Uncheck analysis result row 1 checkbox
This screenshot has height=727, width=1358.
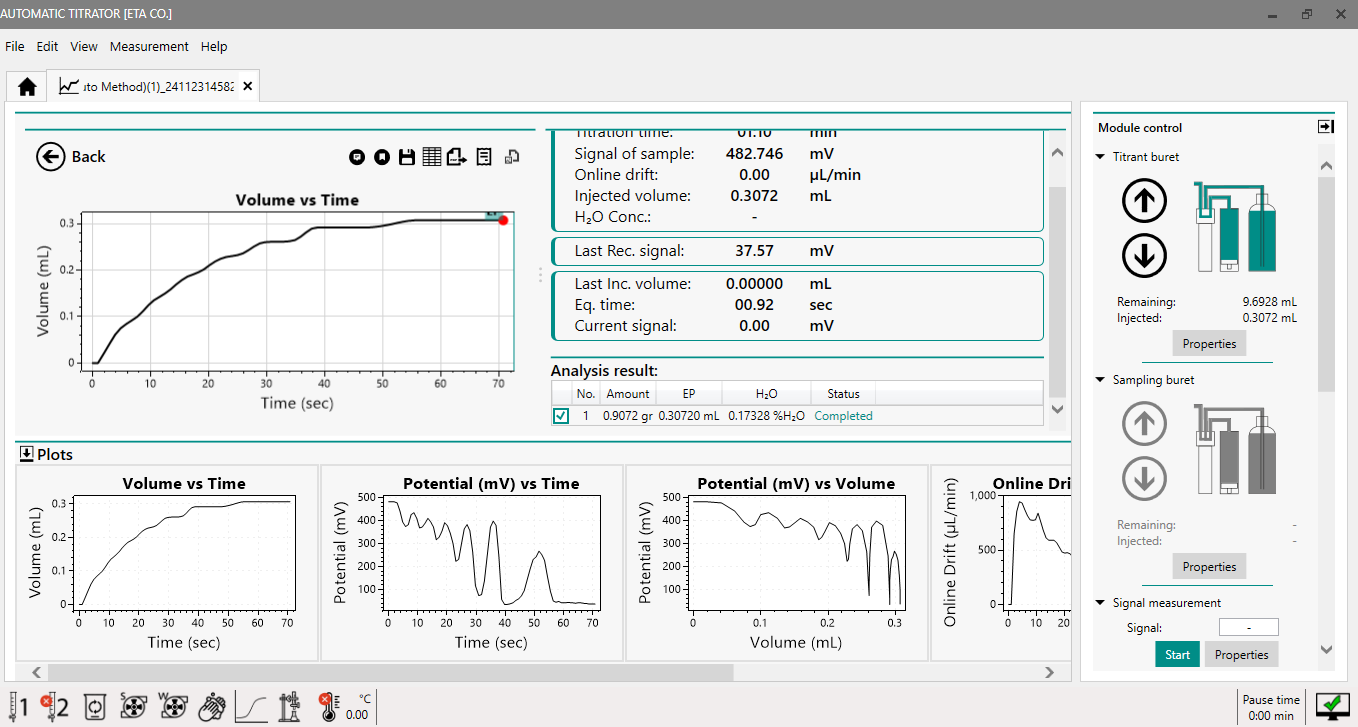561,416
